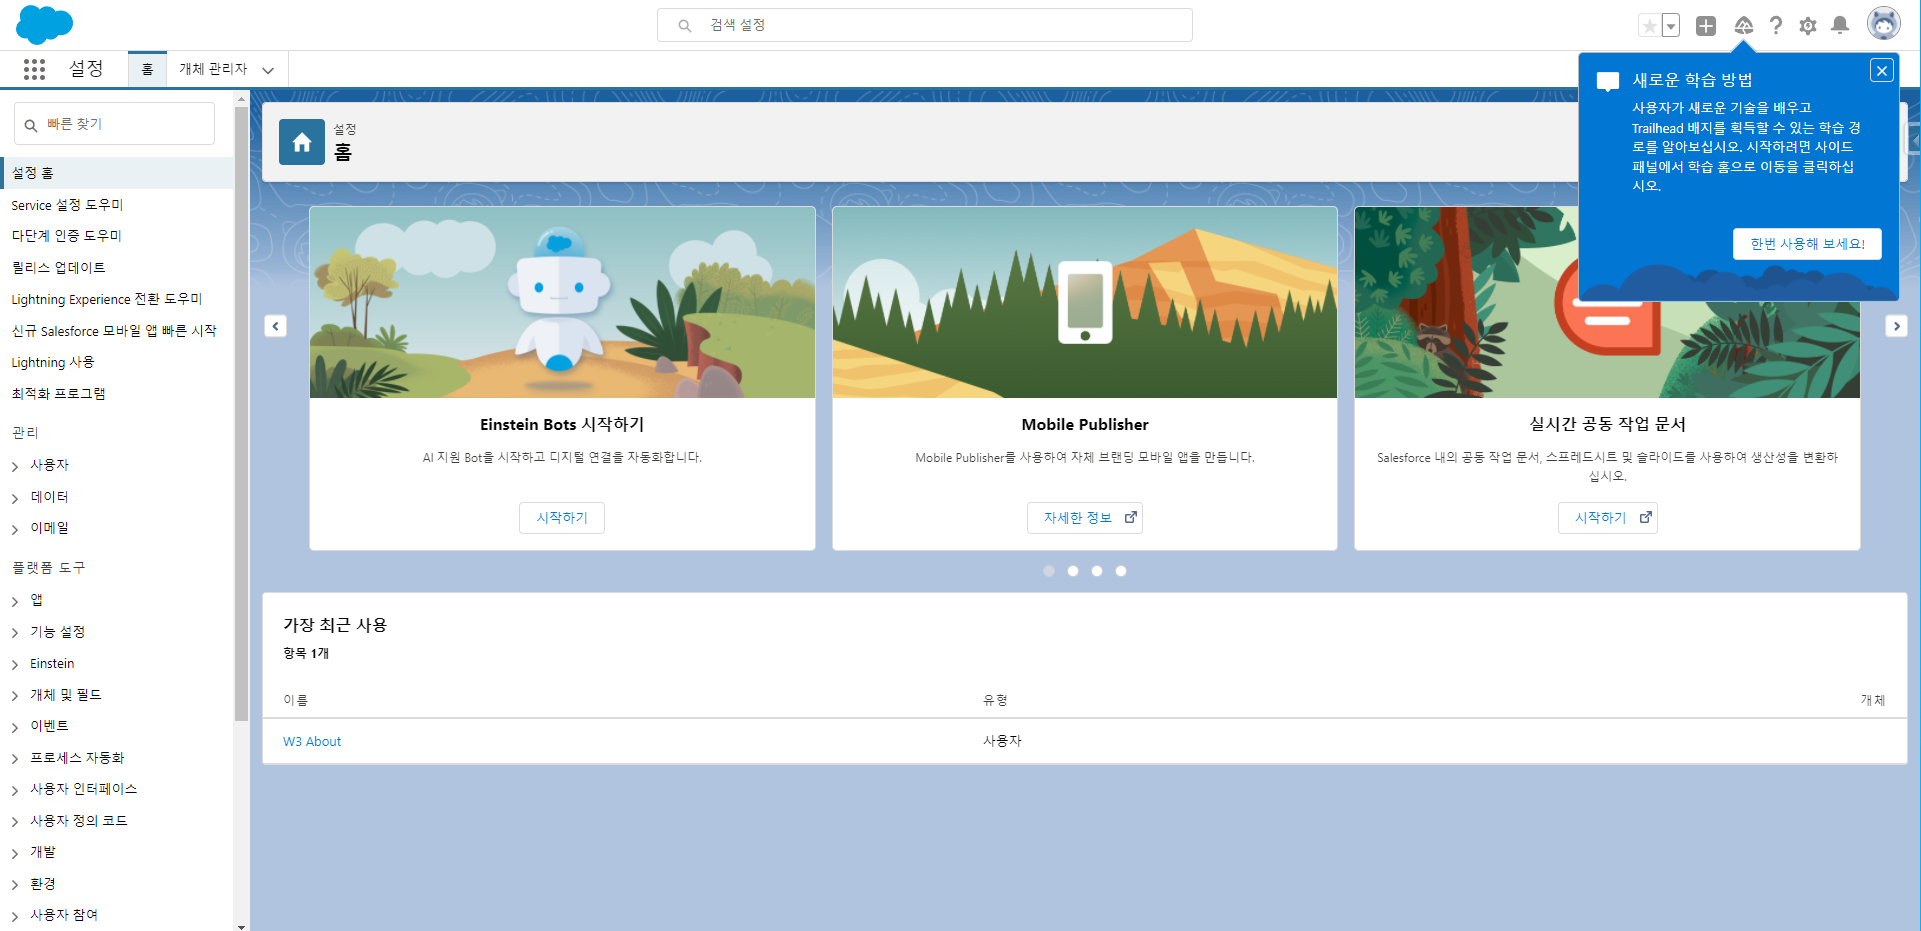
Task: Click the favorites star icon
Action: [1649, 26]
